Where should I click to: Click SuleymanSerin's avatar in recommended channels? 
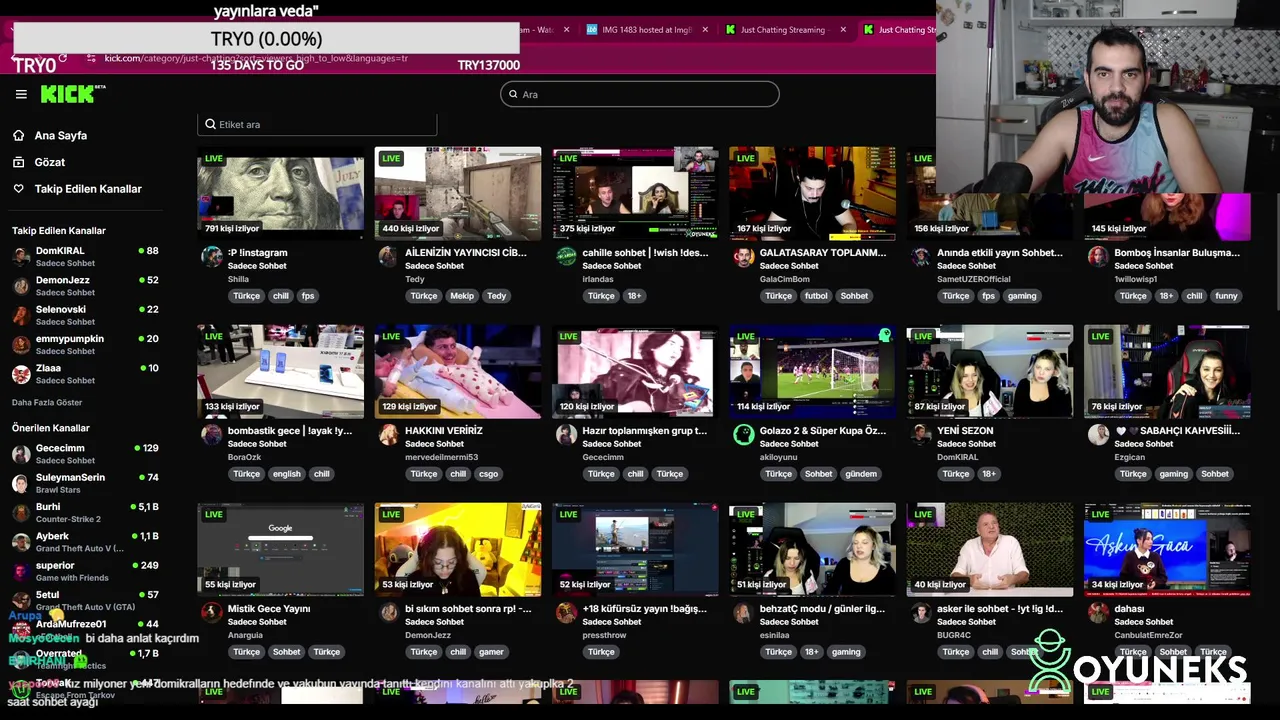tap(21, 483)
